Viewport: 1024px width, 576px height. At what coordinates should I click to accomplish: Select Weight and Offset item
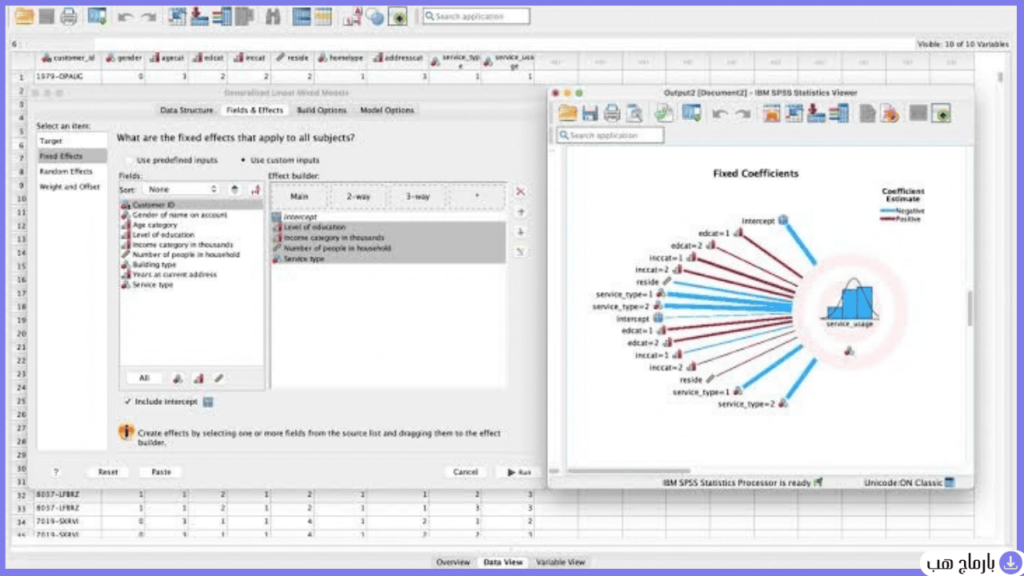[x=71, y=187]
